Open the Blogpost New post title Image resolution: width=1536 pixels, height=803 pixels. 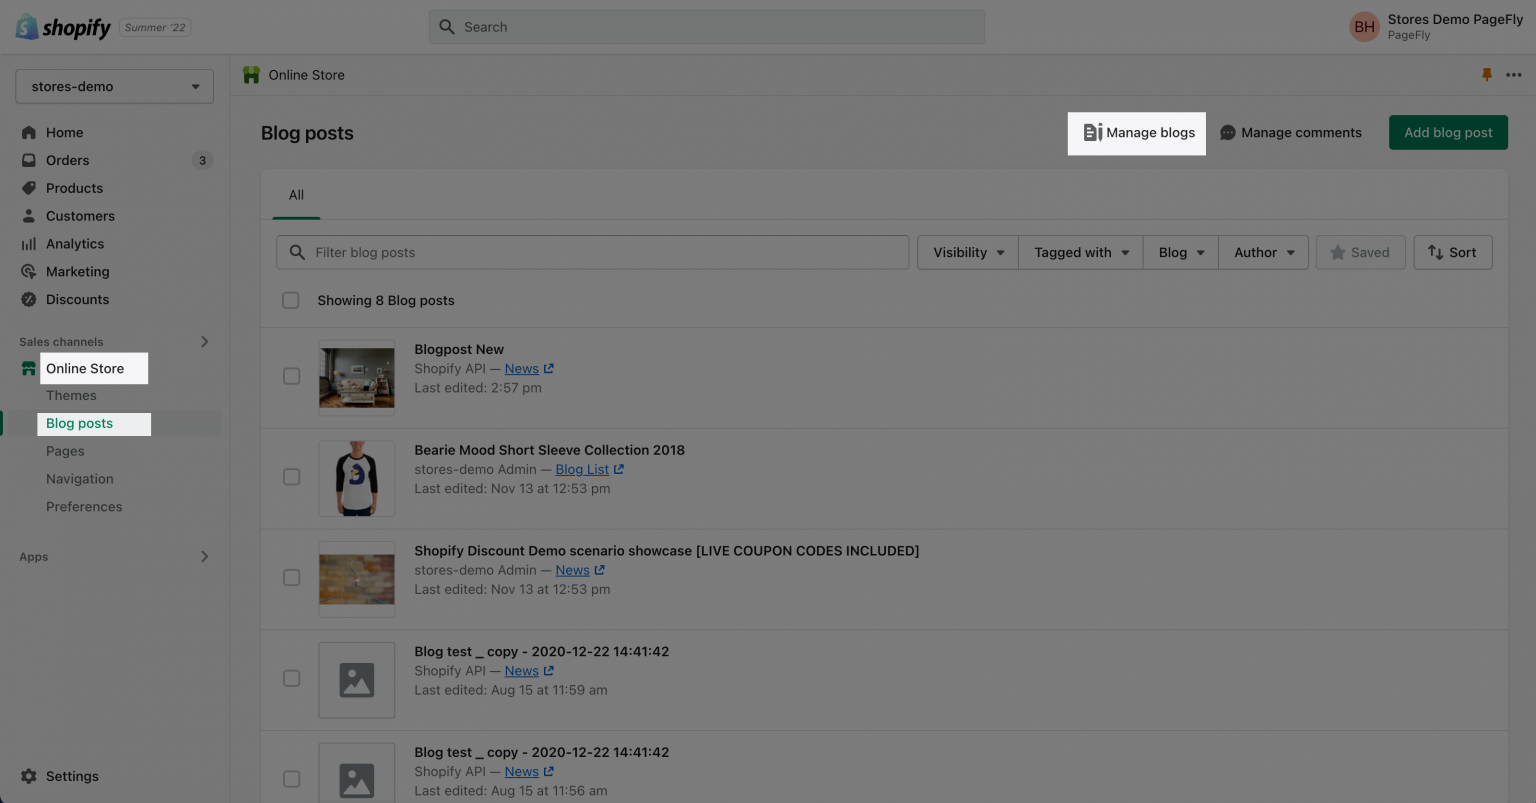pyautogui.click(x=459, y=349)
